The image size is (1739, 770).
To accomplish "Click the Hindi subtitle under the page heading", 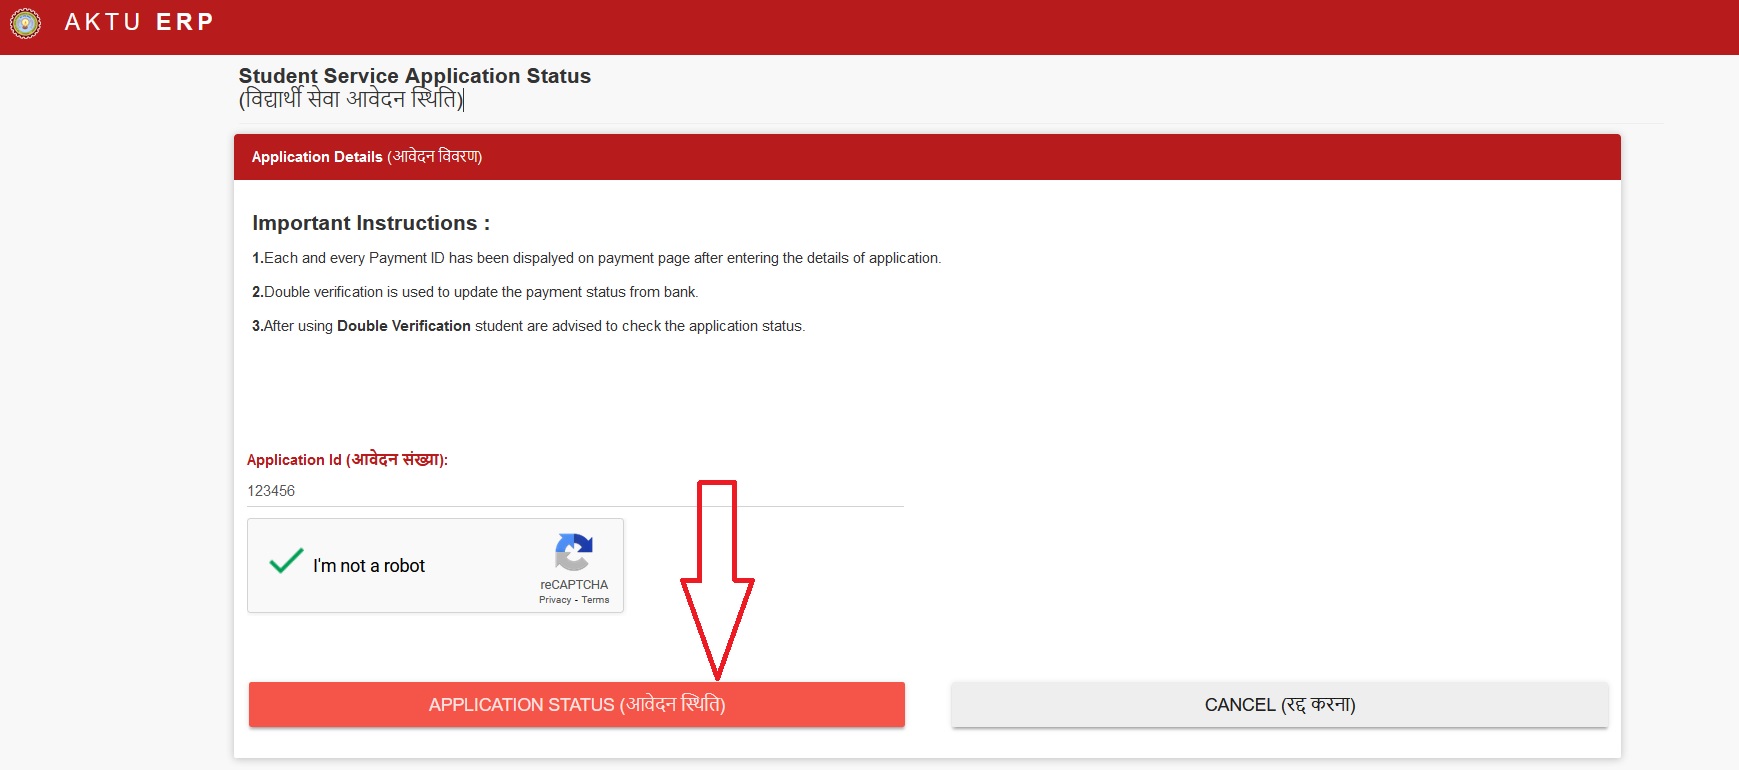I will 351,99.
